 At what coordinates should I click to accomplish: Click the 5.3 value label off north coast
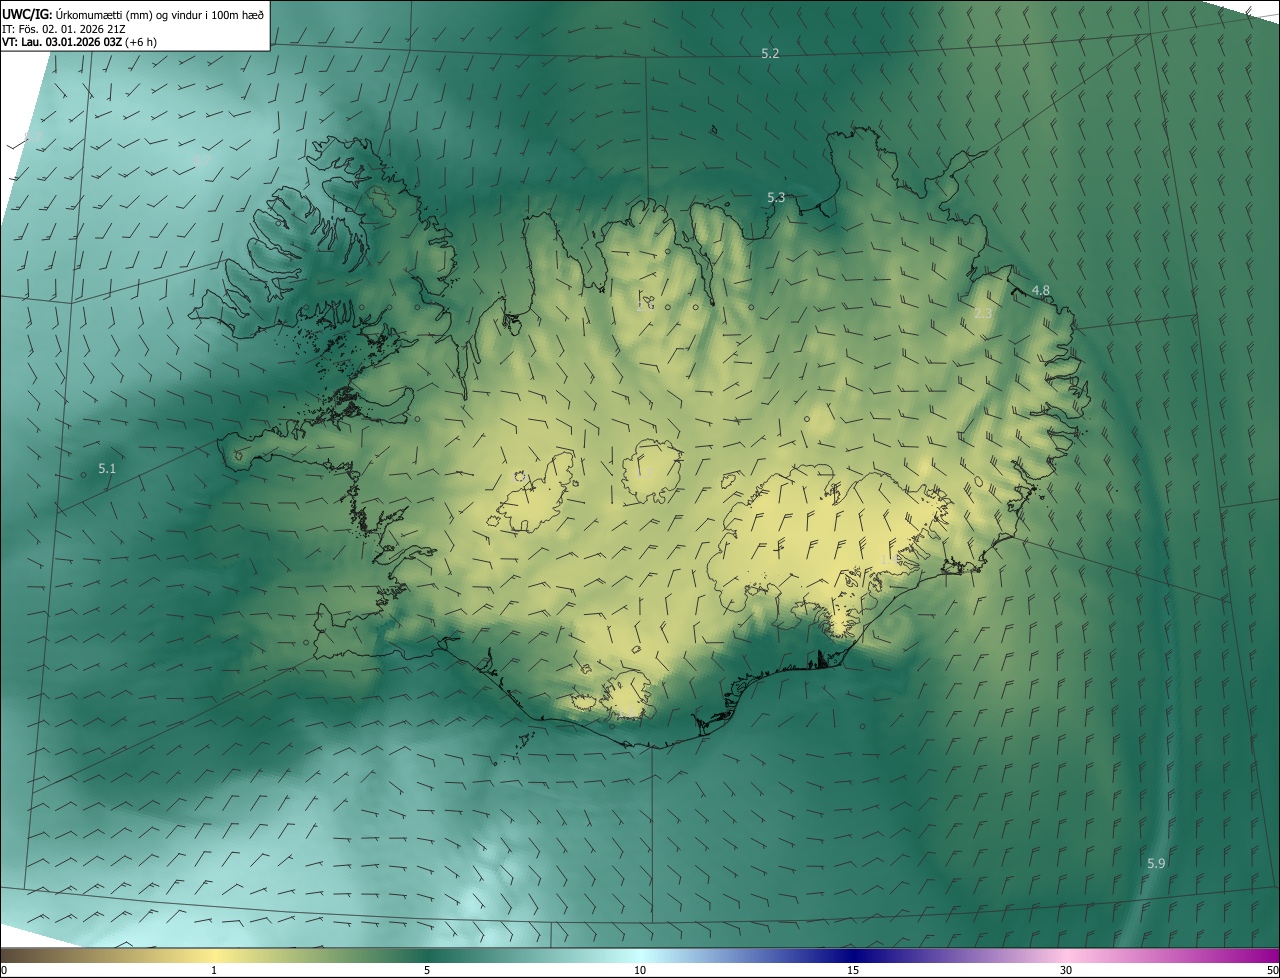point(776,198)
